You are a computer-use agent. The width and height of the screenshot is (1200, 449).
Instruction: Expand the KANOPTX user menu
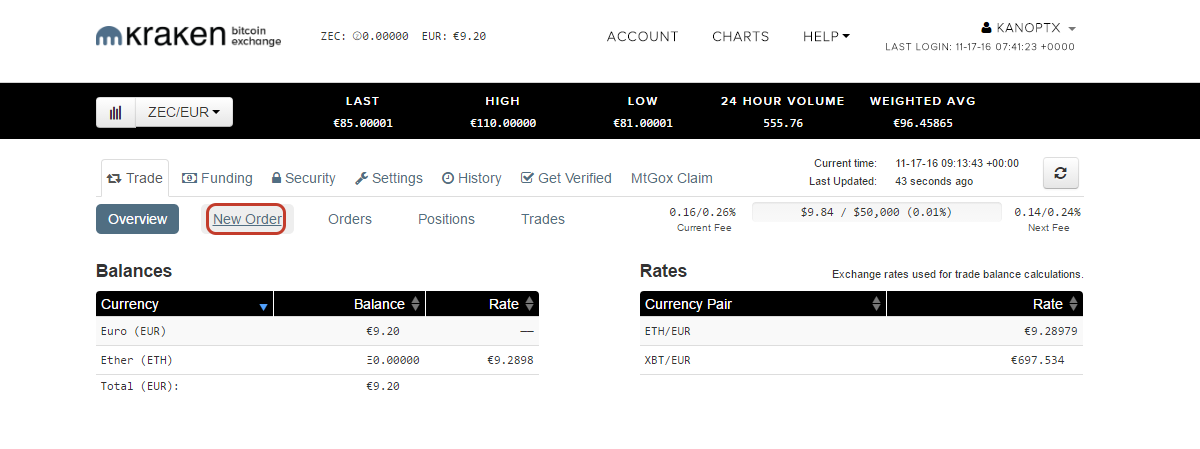(x=1029, y=28)
